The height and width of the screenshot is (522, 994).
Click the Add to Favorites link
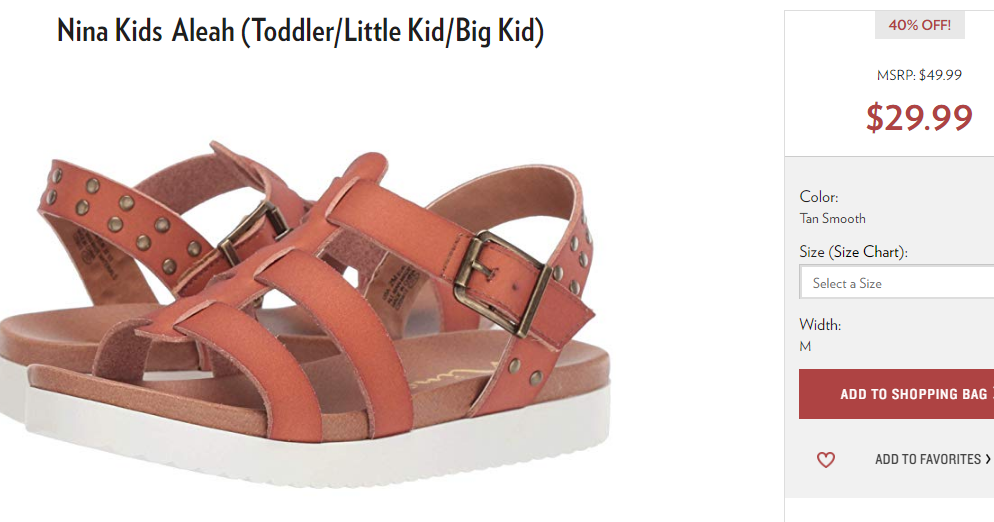(928, 459)
